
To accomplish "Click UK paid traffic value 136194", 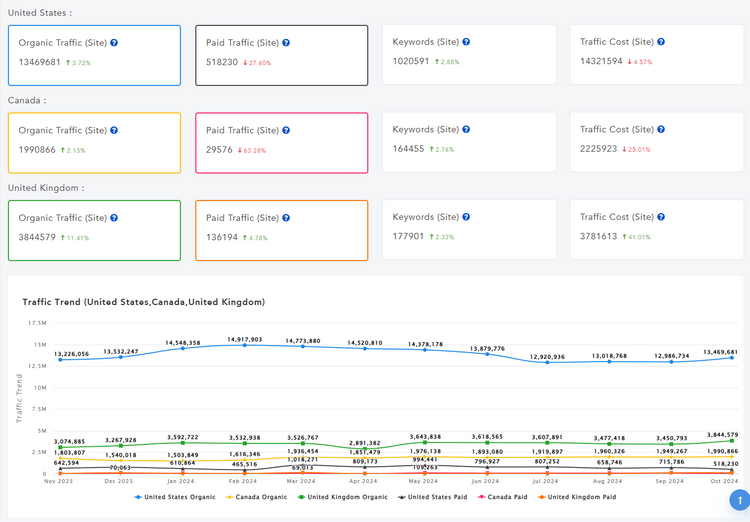I will tap(222, 237).
